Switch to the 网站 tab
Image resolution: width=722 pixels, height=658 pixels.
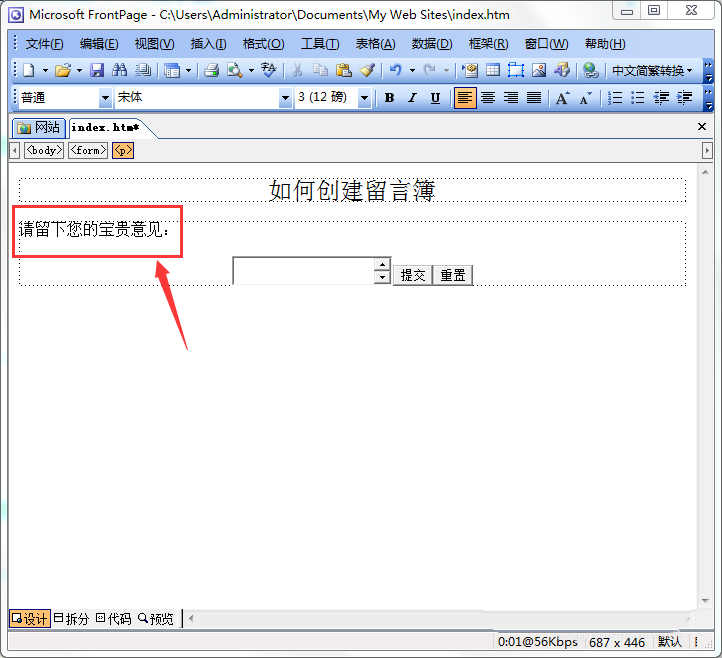click(39, 128)
